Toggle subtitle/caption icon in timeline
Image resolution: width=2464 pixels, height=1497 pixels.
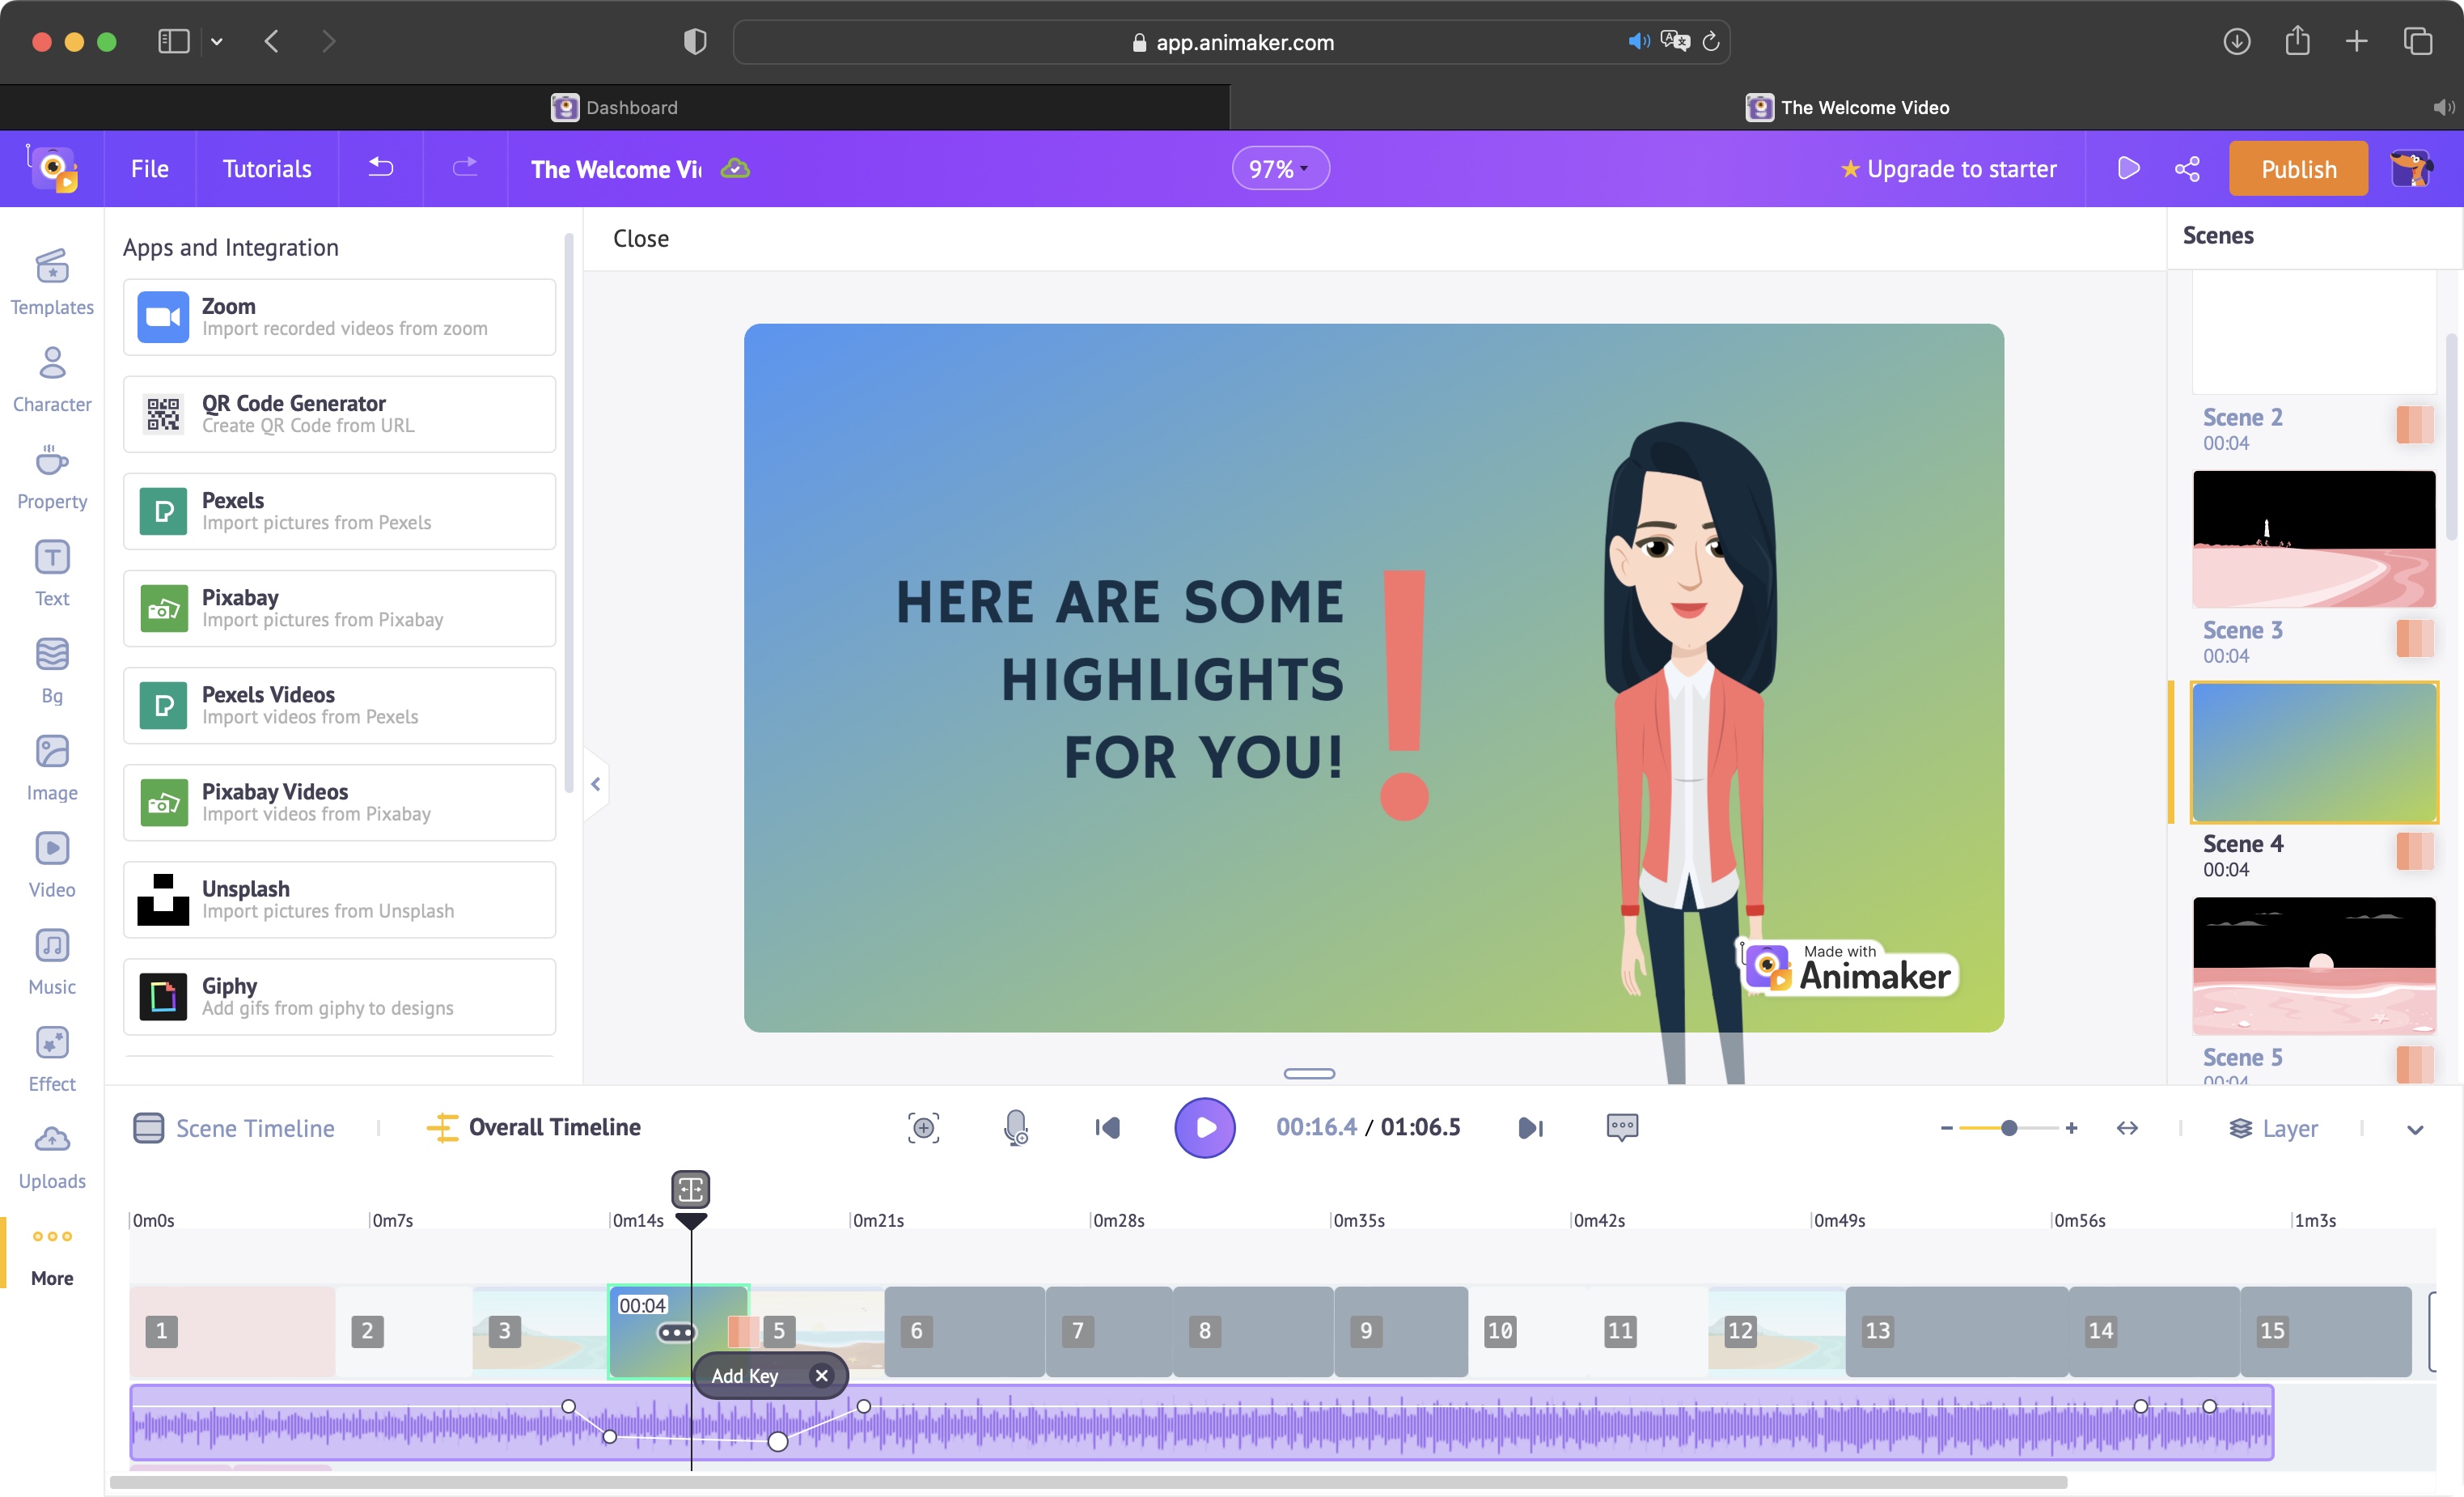tap(1621, 1129)
